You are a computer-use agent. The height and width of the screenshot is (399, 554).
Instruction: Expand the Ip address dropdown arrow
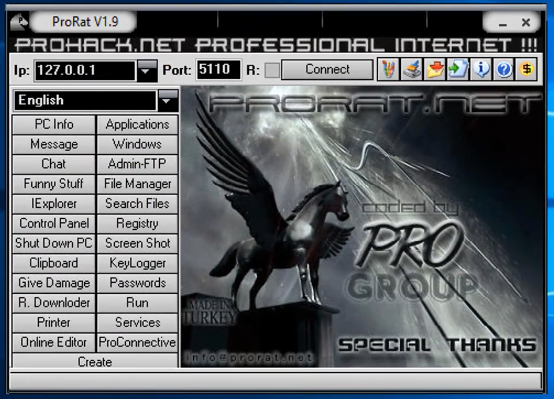tap(147, 71)
